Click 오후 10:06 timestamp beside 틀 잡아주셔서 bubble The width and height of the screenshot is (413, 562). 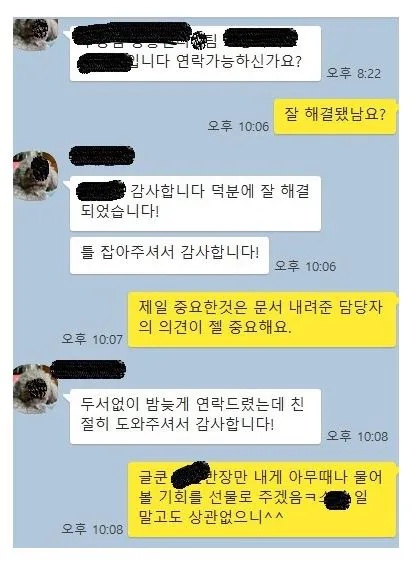305,266
